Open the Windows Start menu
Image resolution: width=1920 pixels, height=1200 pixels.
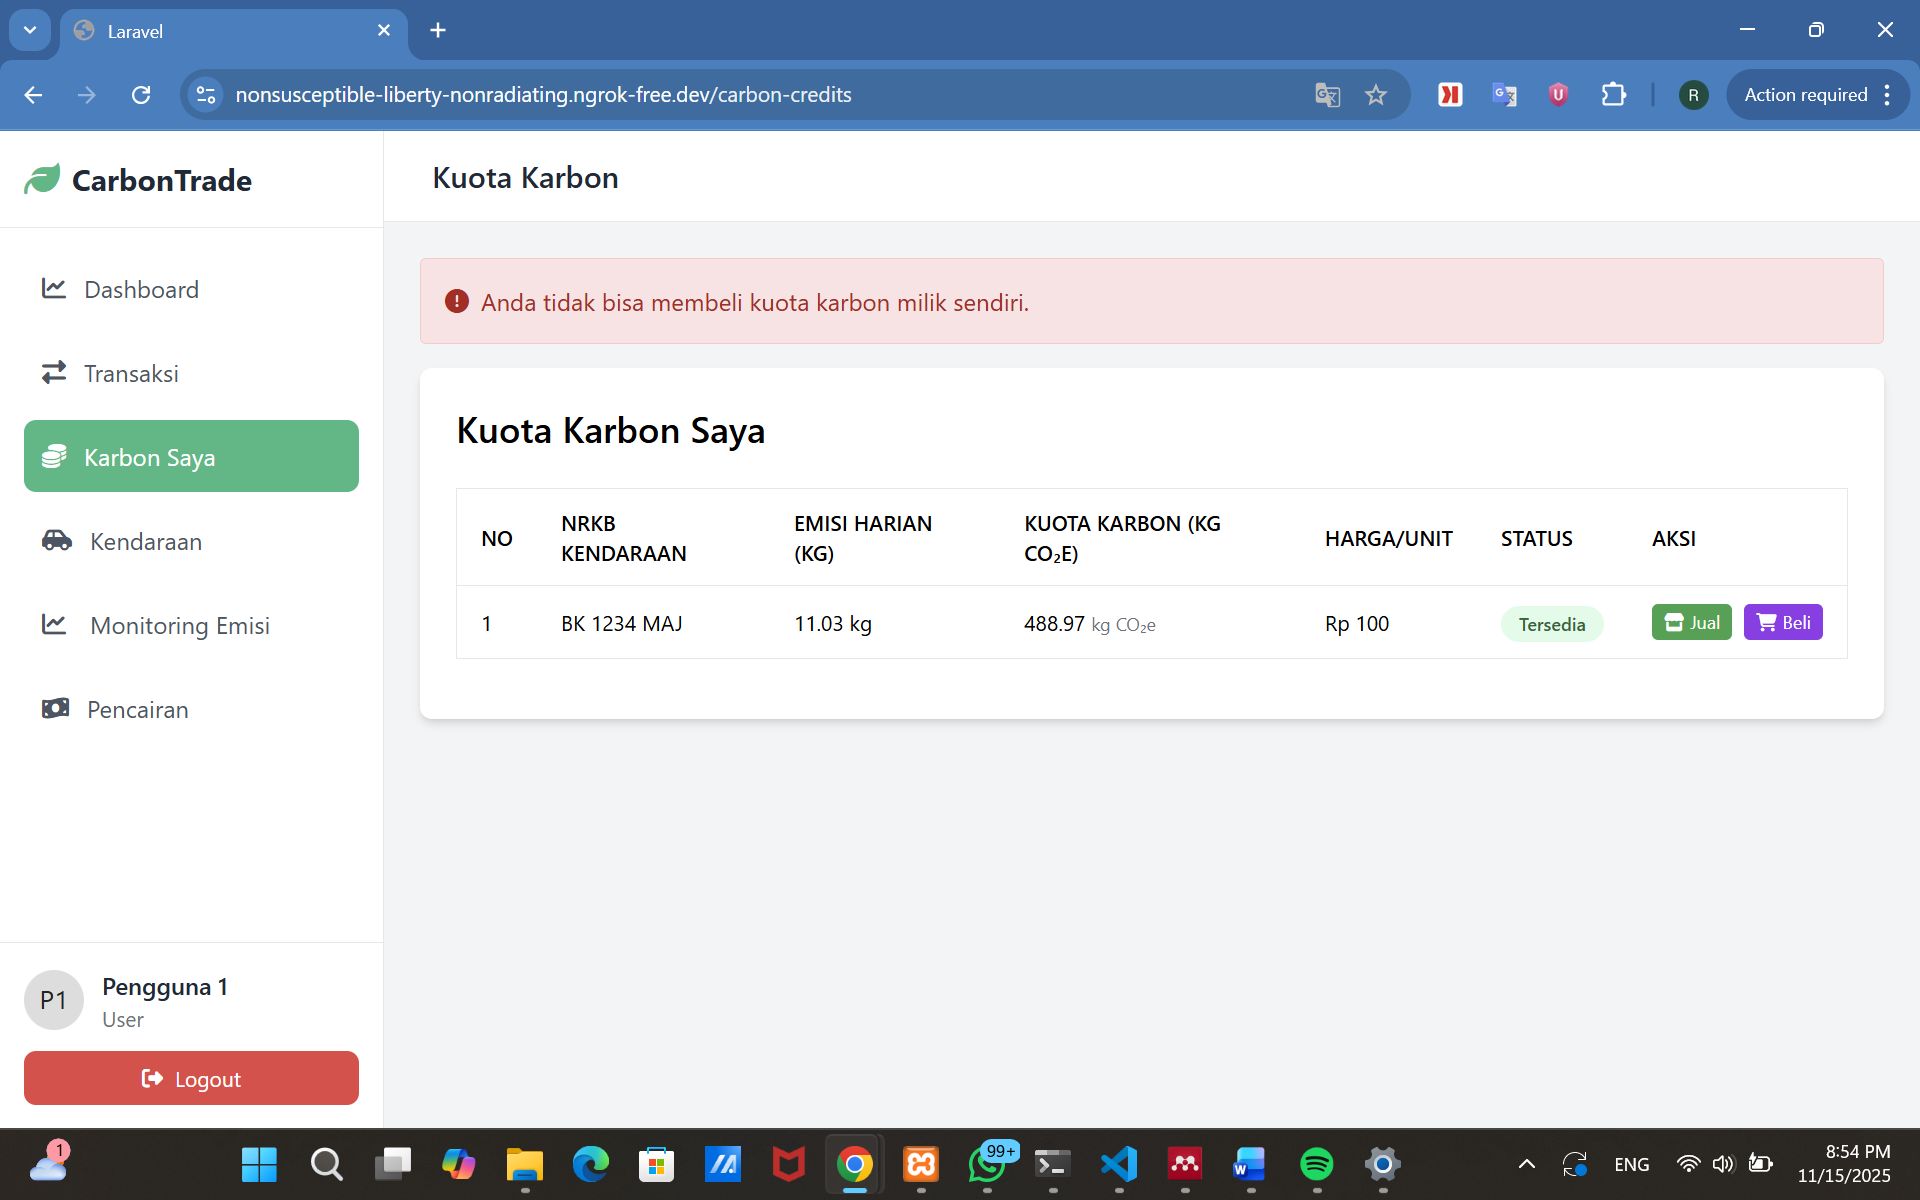(x=259, y=1164)
